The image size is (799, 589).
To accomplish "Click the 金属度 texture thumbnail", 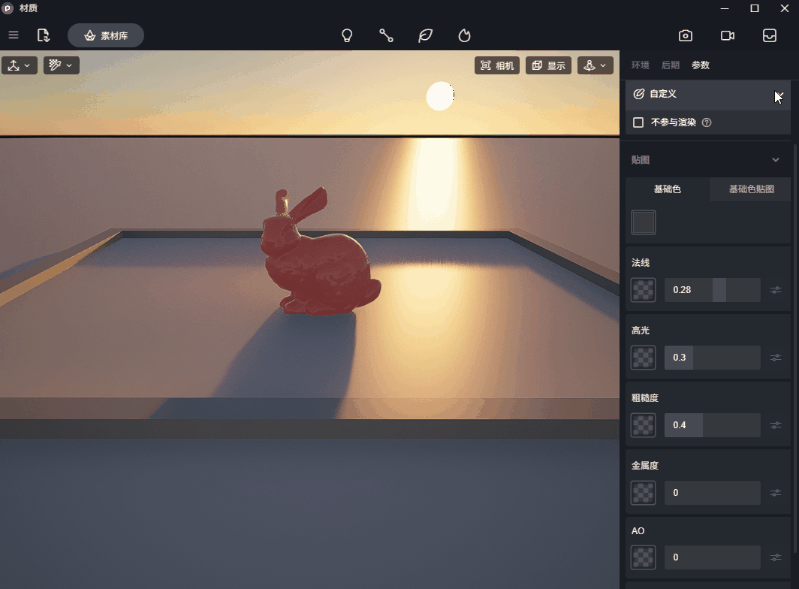I will click(643, 493).
